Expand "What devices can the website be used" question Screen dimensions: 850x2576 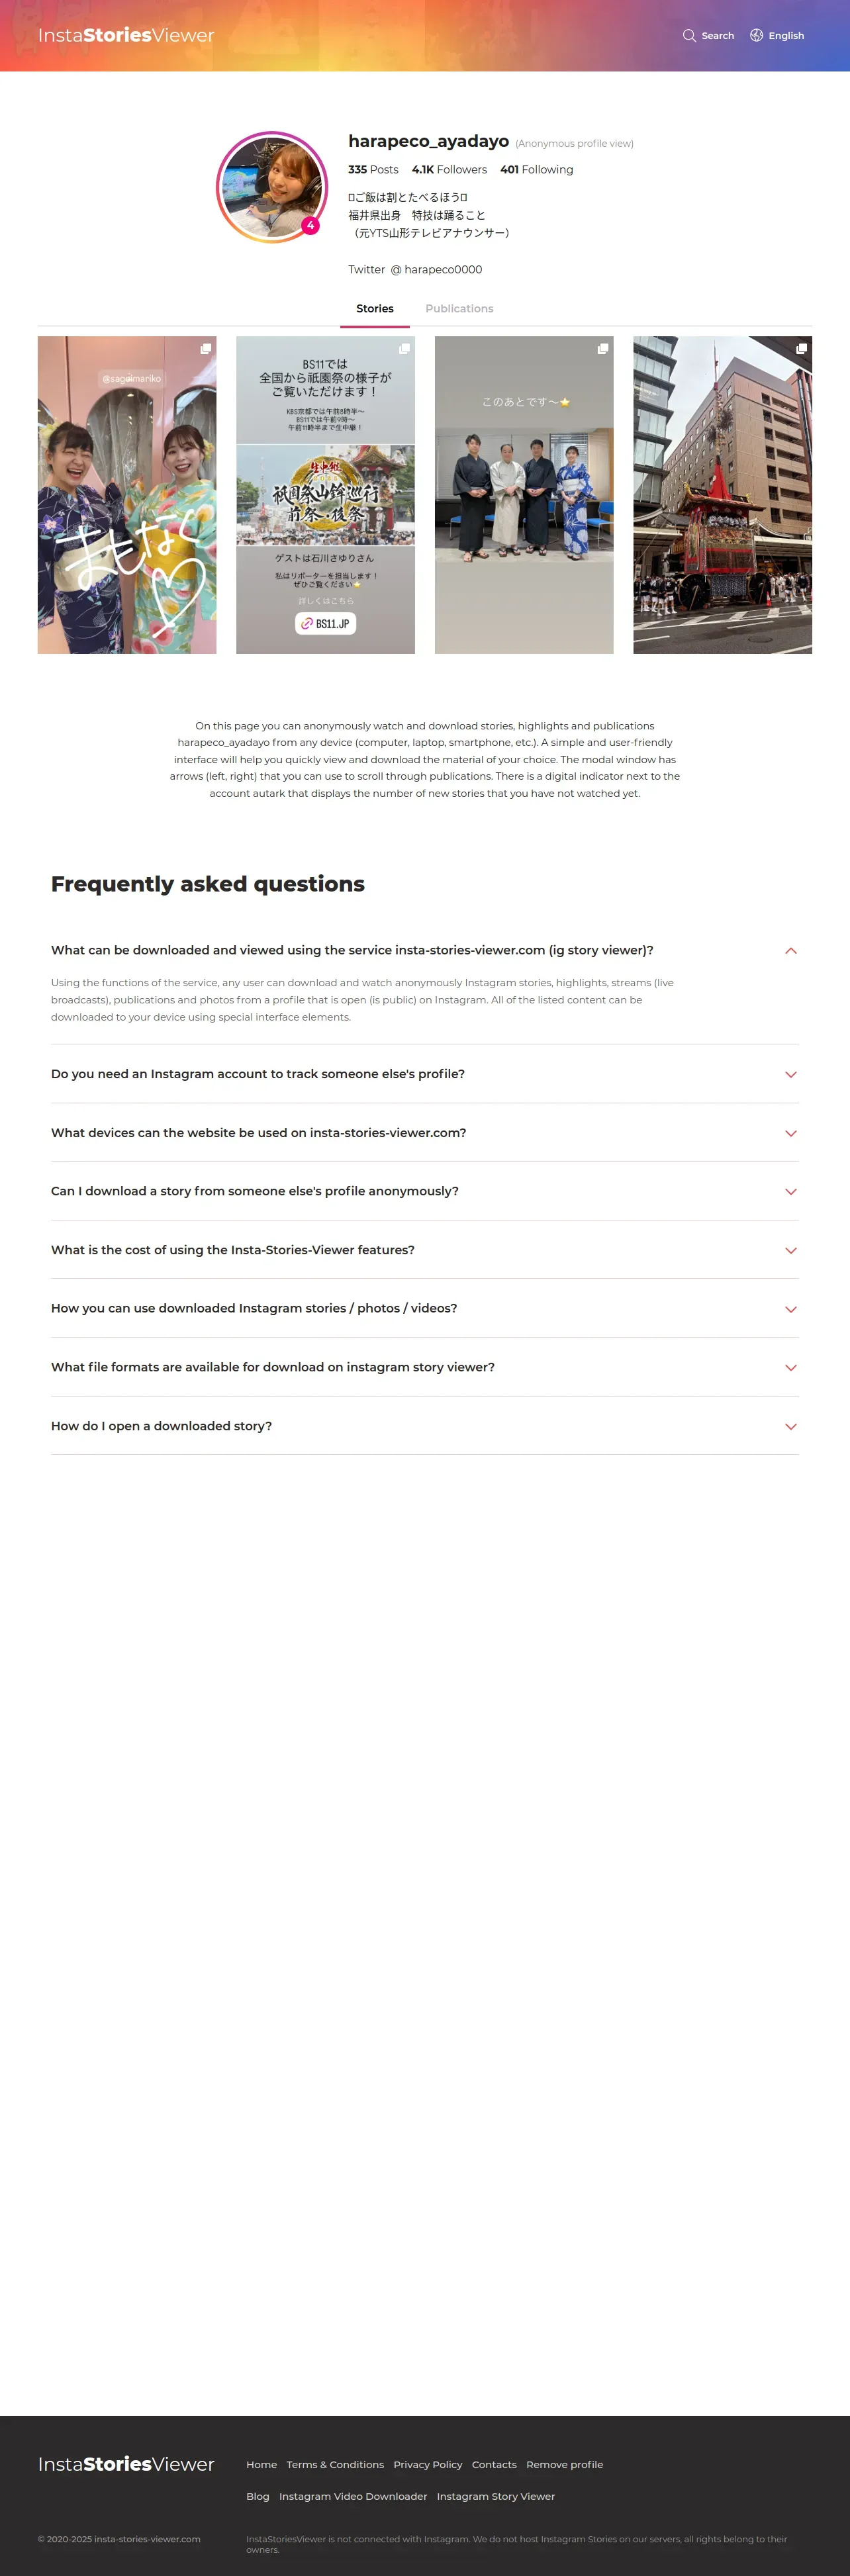click(790, 1133)
